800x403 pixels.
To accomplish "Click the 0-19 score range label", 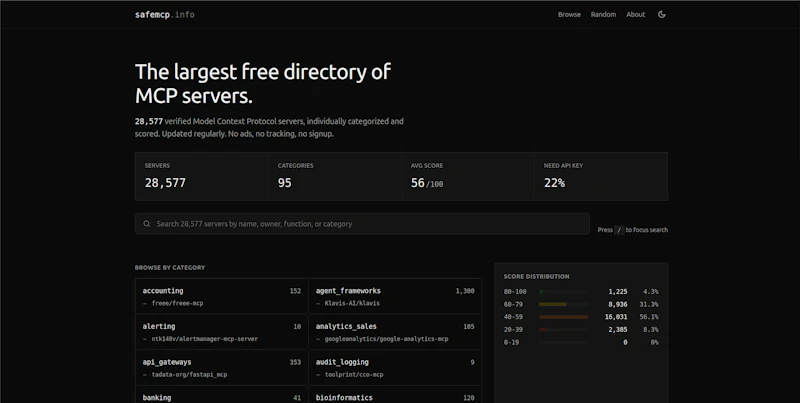I will point(511,342).
